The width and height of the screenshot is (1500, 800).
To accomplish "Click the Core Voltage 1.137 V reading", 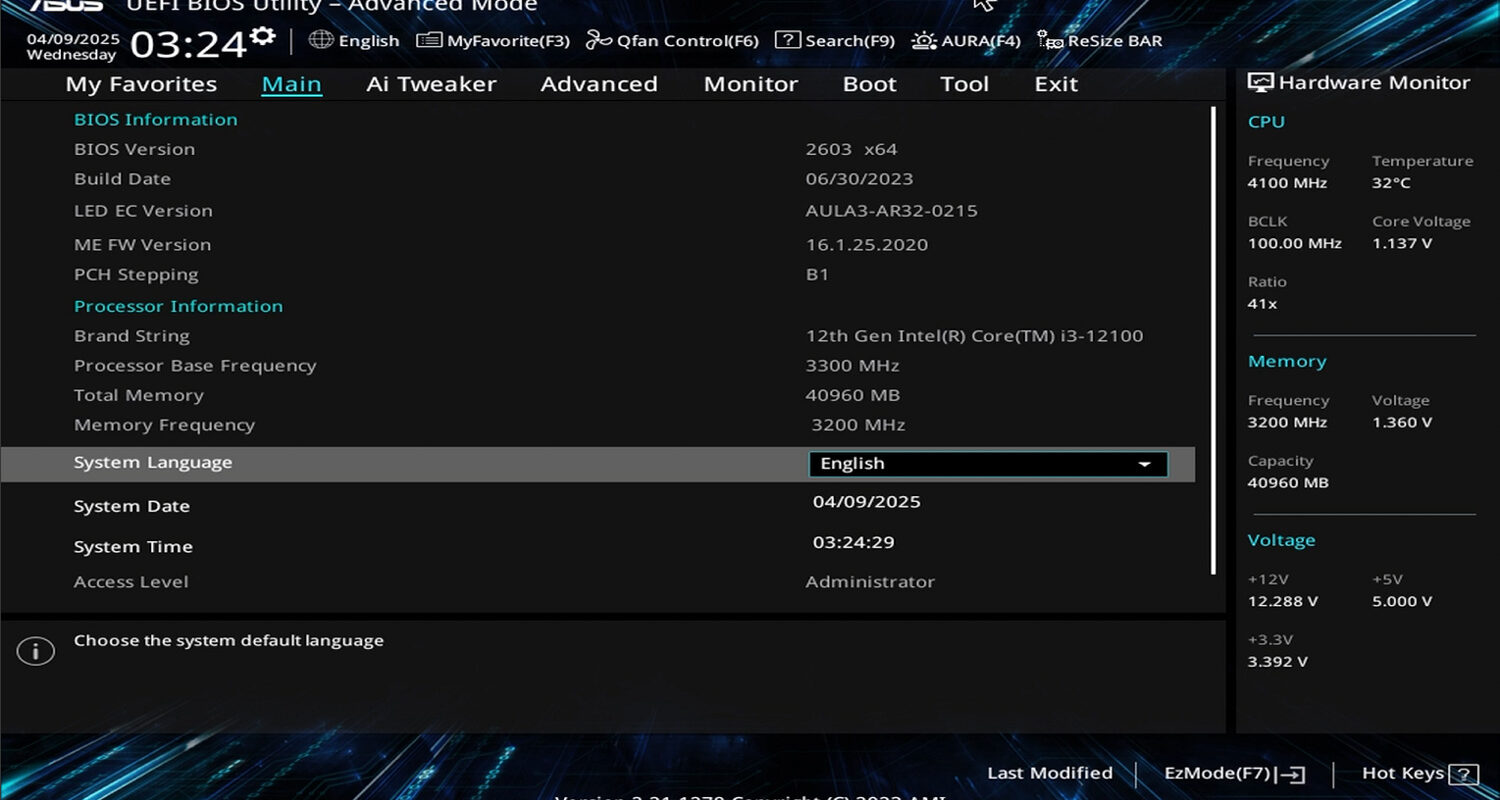I will click(x=1401, y=243).
